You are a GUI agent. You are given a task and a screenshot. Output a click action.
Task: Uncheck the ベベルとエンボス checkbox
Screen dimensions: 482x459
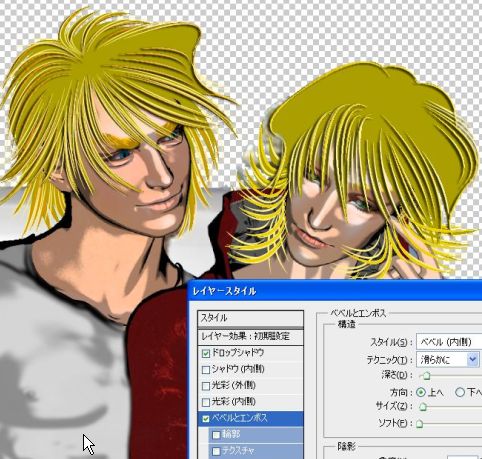pos(206,419)
